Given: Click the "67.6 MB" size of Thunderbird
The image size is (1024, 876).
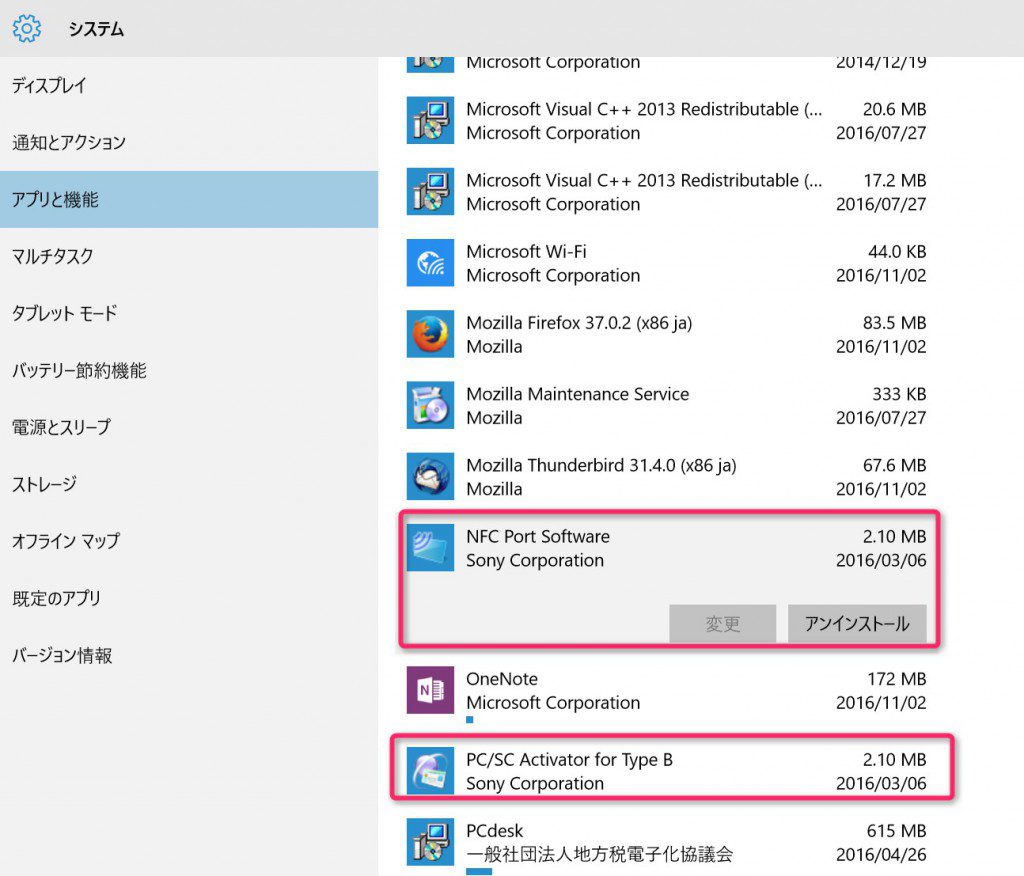Looking at the screenshot, I should click(894, 465).
